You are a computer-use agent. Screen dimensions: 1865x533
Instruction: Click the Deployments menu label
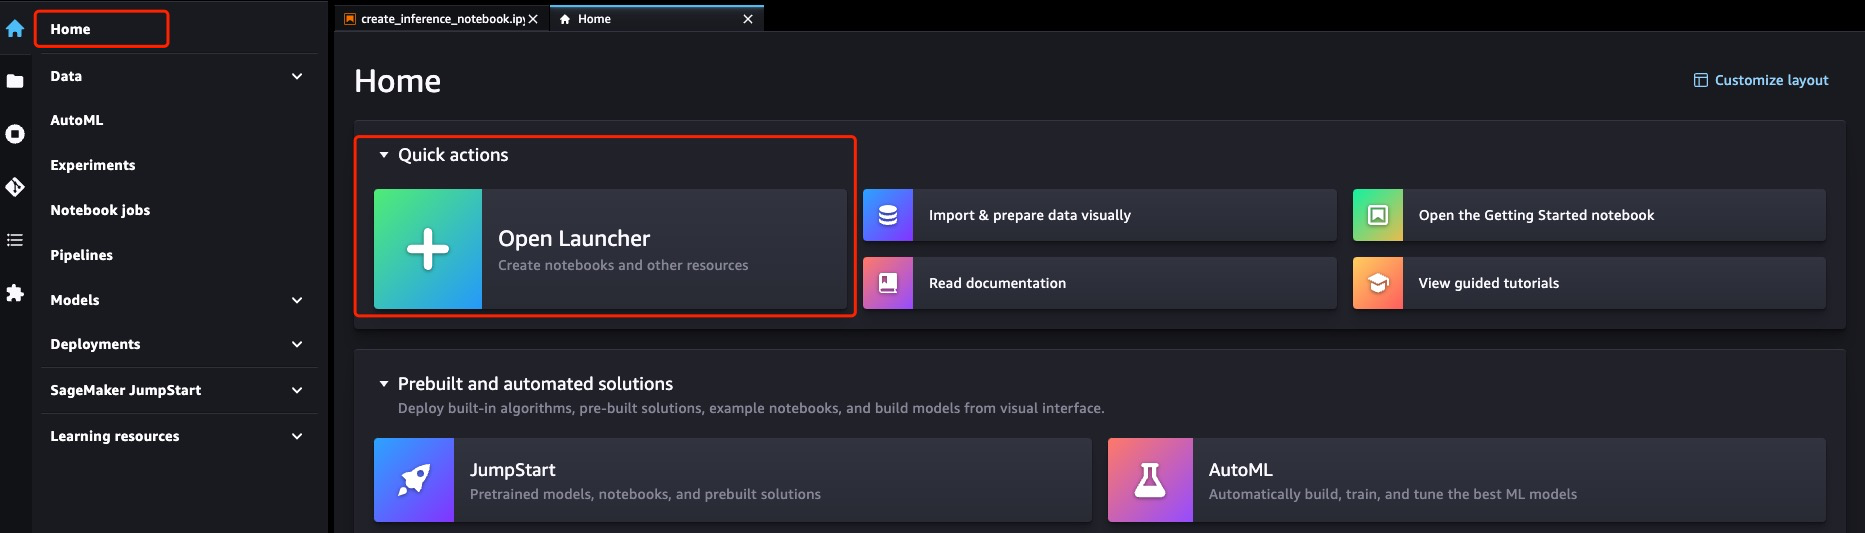tap(95, 344)
